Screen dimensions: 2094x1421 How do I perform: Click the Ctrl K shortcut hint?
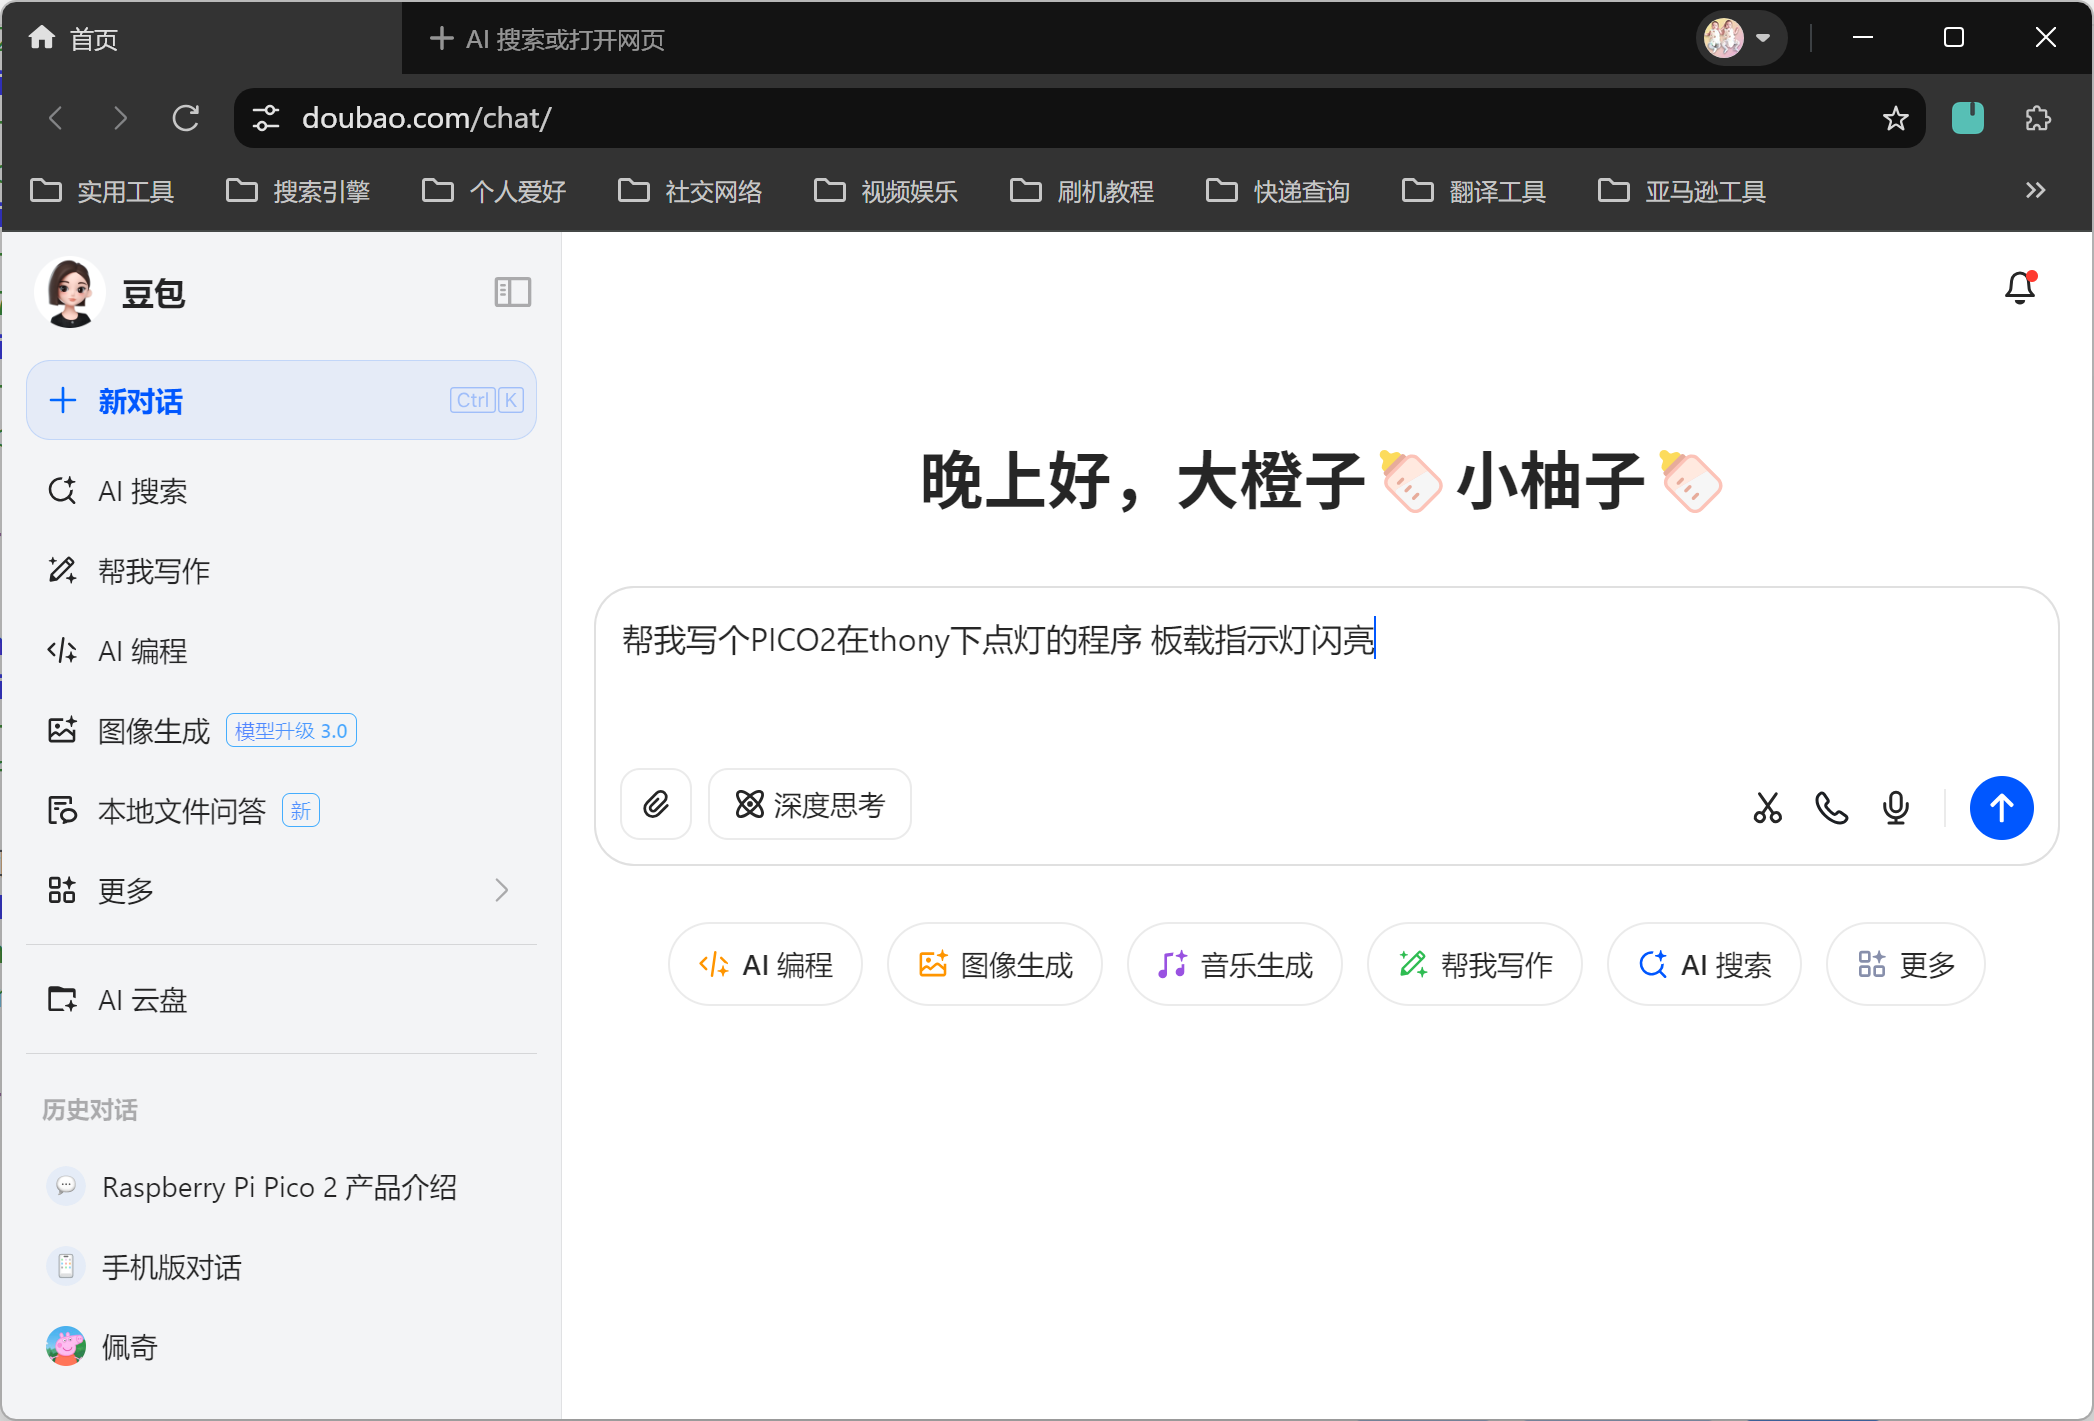pyautogui.click(x=486, y=400)
